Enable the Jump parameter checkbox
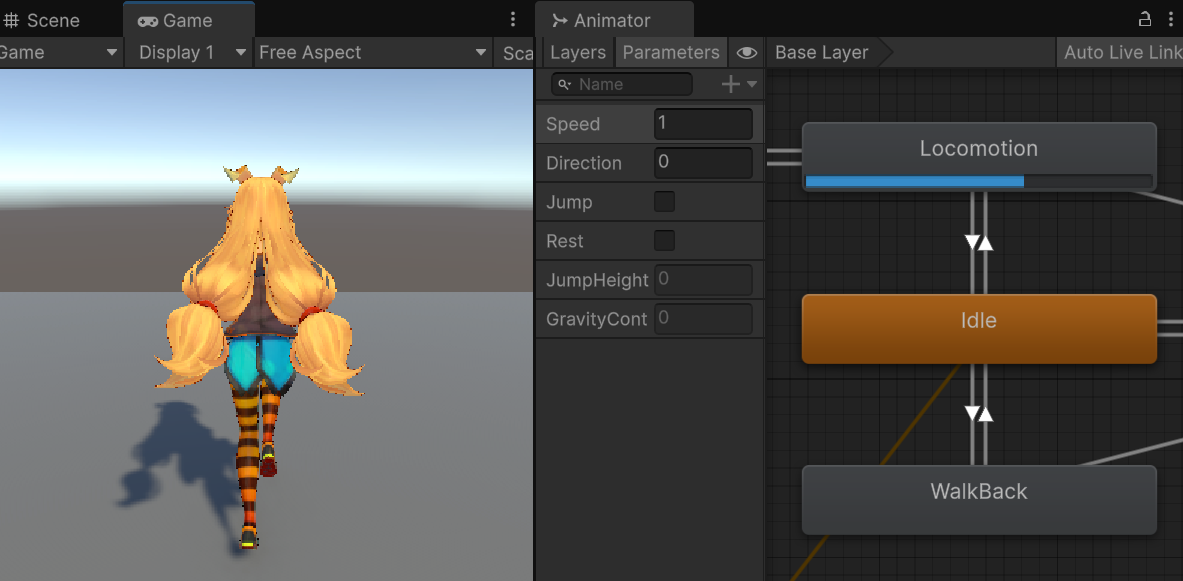Screen dimensions: 1183x581 (664, 202)
